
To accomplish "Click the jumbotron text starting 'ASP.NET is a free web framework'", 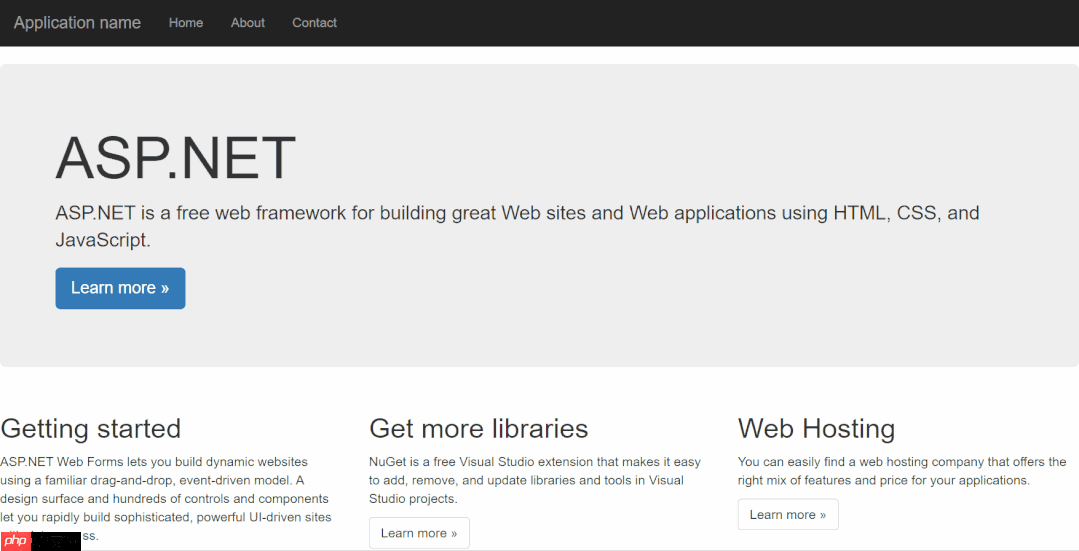I will pos(517,226).
